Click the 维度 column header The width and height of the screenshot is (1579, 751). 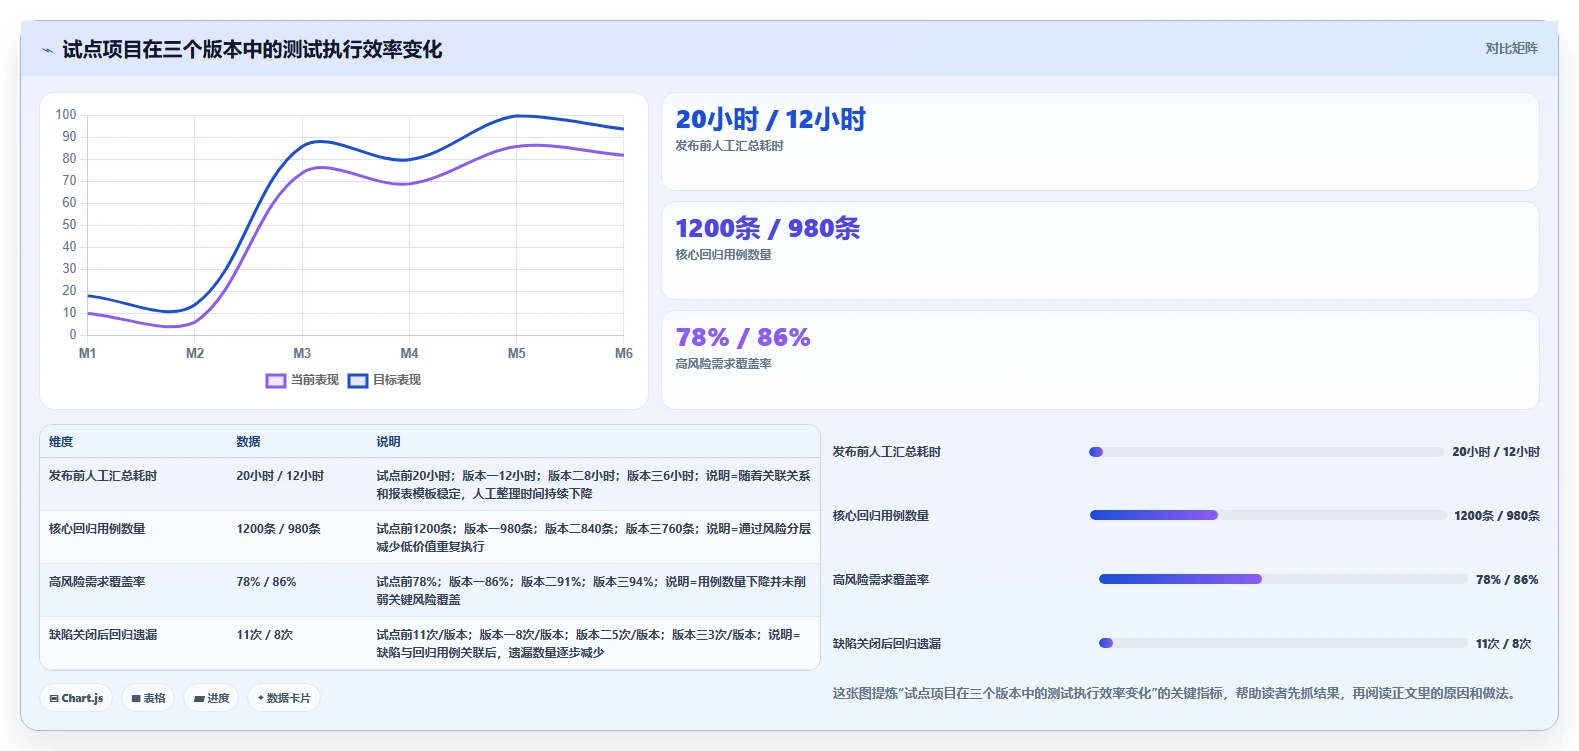(61, 442)
